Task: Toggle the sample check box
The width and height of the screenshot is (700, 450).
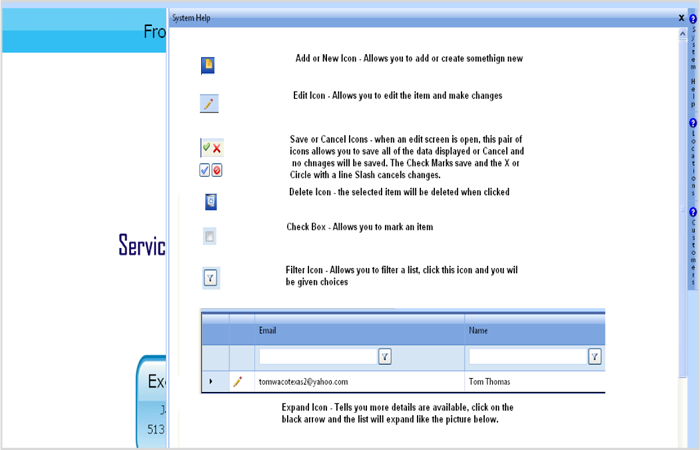Action: coord(209,236)
